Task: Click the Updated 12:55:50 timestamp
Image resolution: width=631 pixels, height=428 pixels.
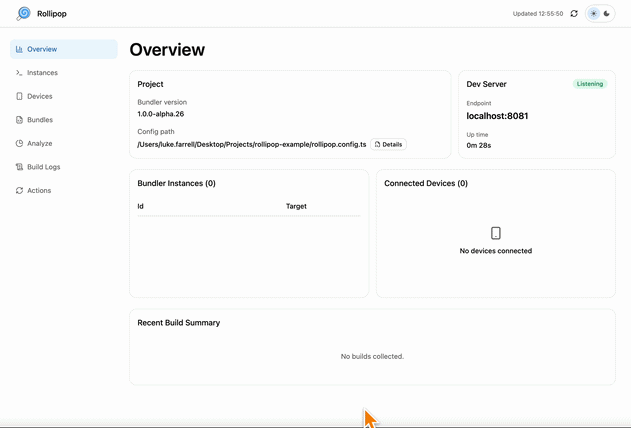Action: [x=538, y=14]
